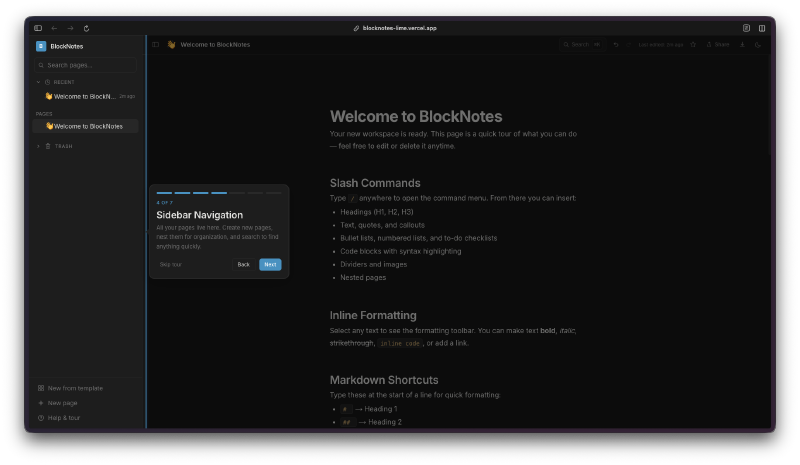Create a New page from sidebar
Viewport: 800px width, 465px height.
click(57, 403)
